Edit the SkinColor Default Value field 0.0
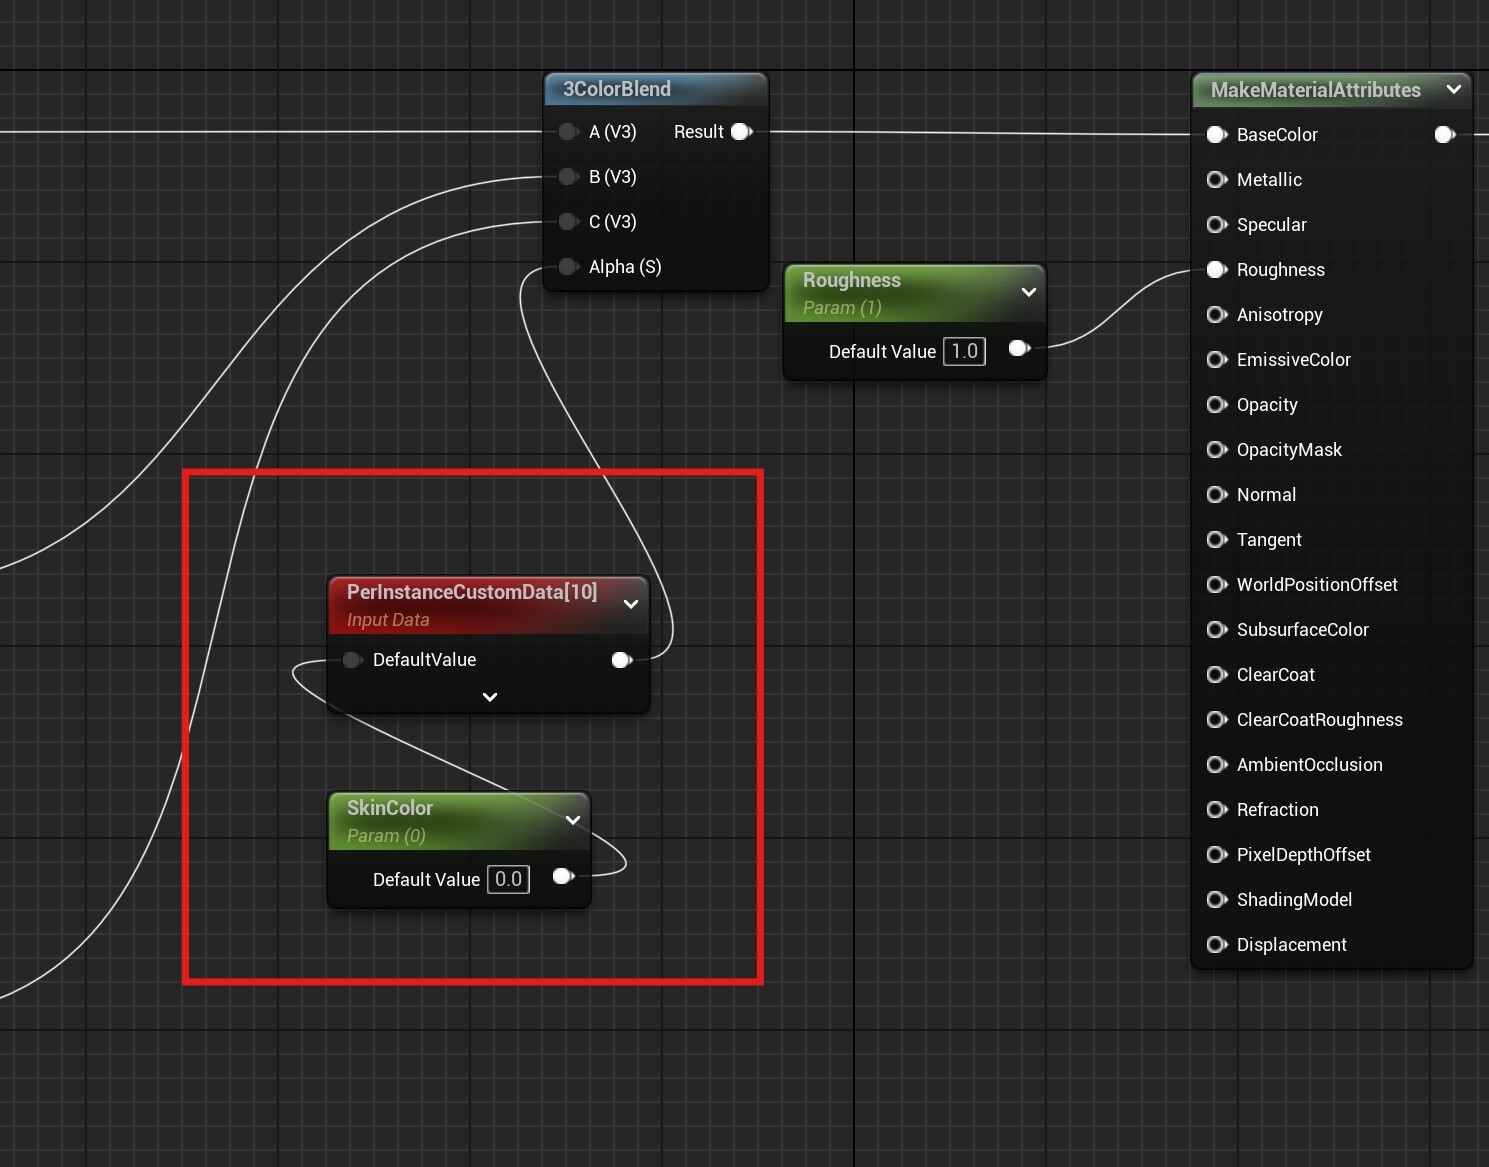Viewport: 1489px width, 1167px height. point(508,879)
